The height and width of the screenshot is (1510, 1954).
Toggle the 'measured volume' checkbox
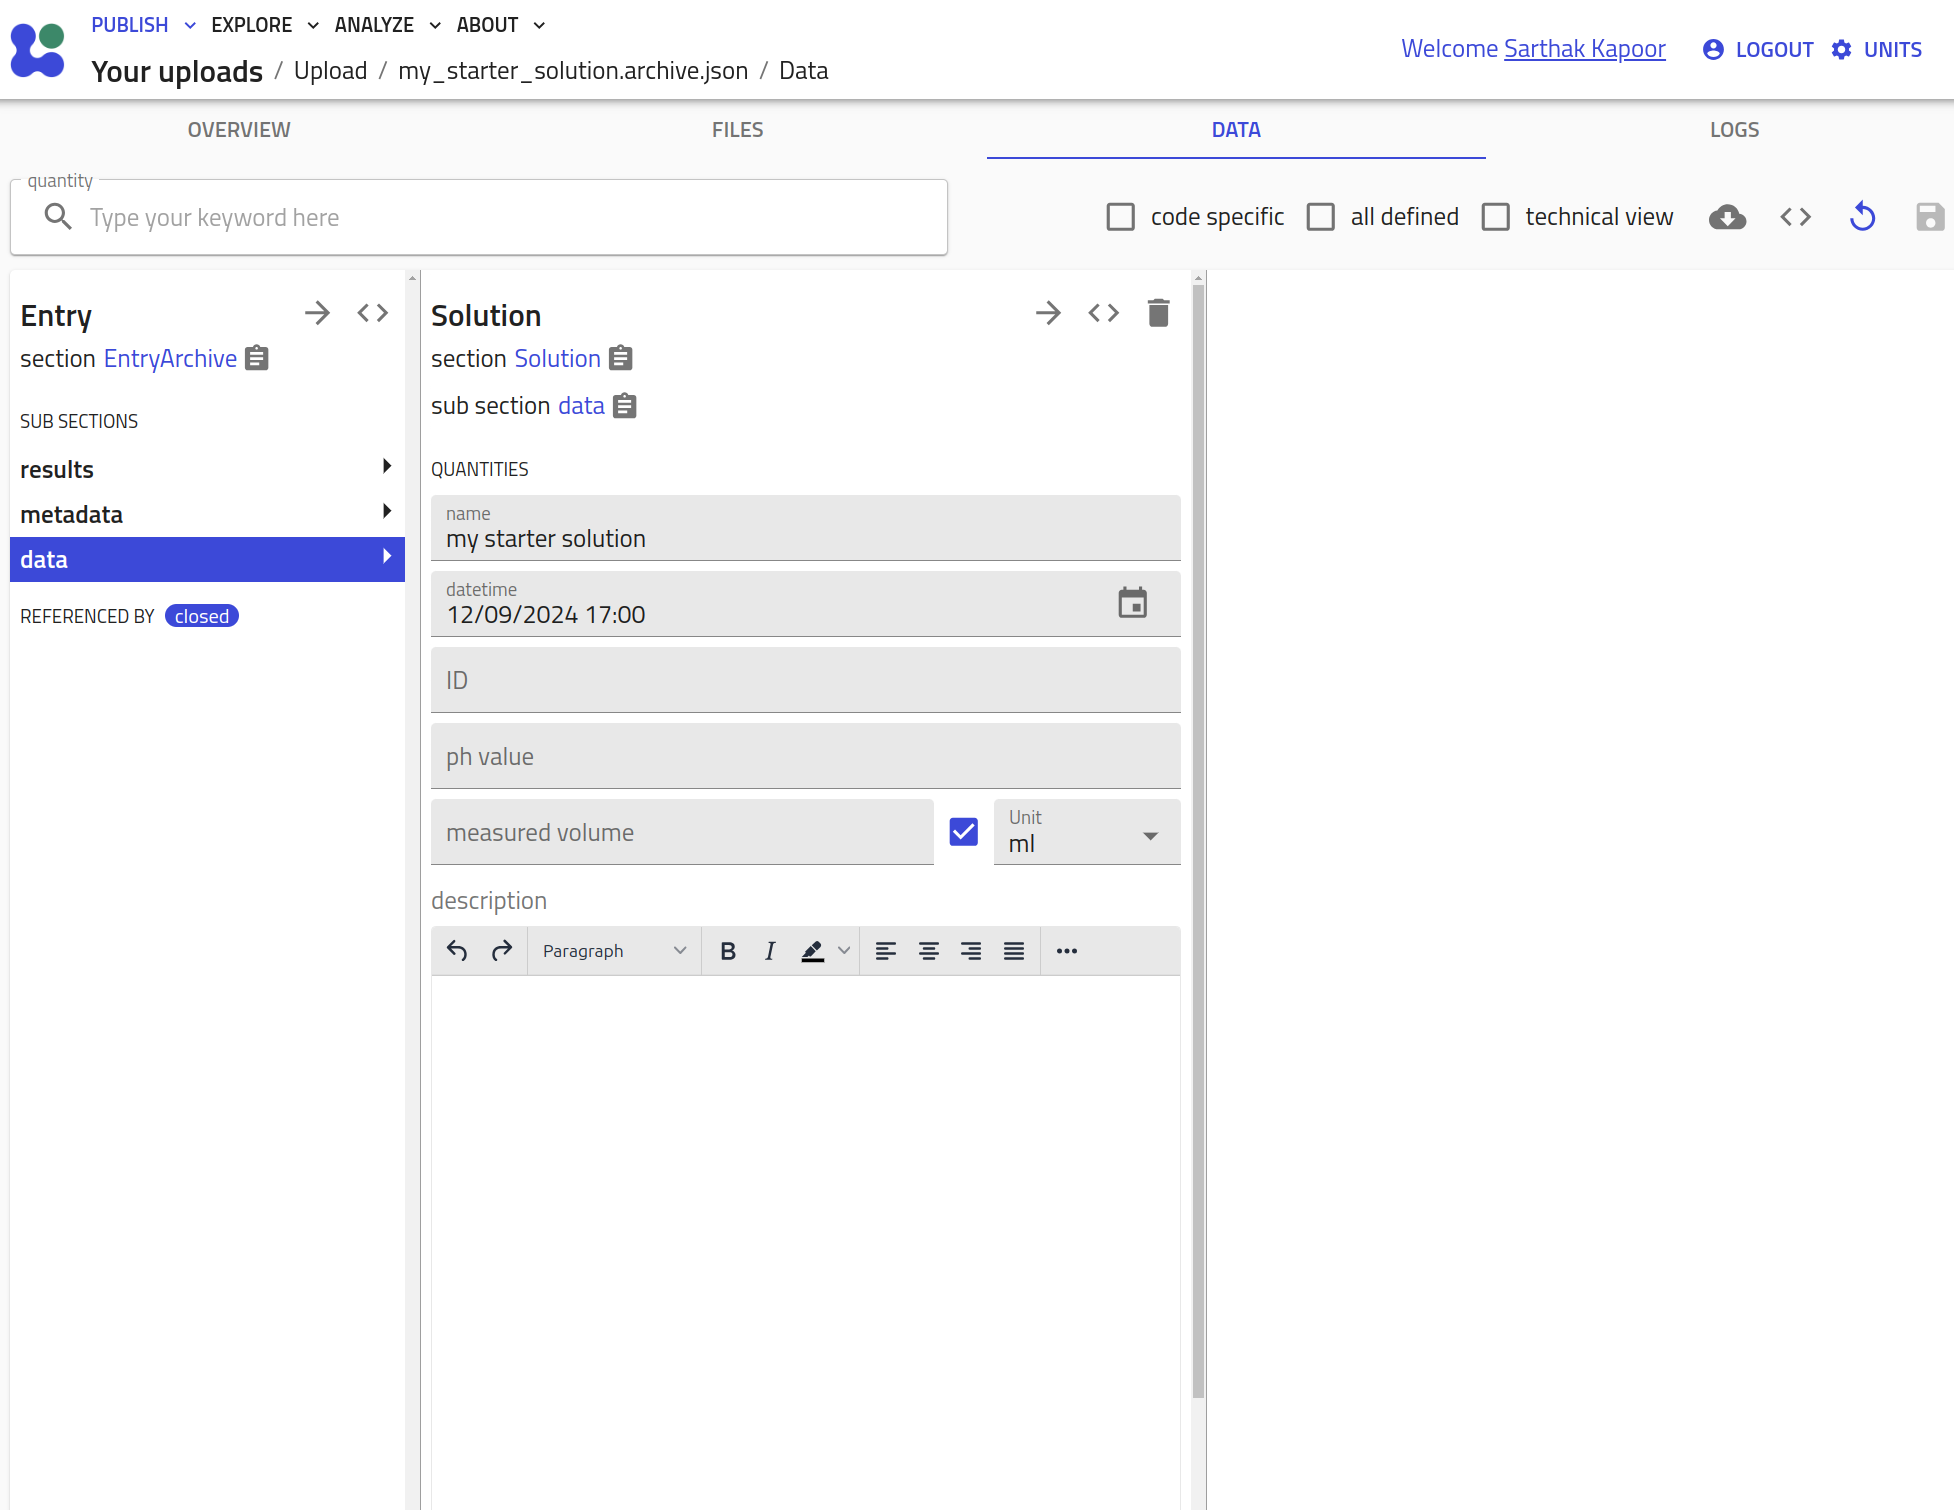click(x=963, y=831)
